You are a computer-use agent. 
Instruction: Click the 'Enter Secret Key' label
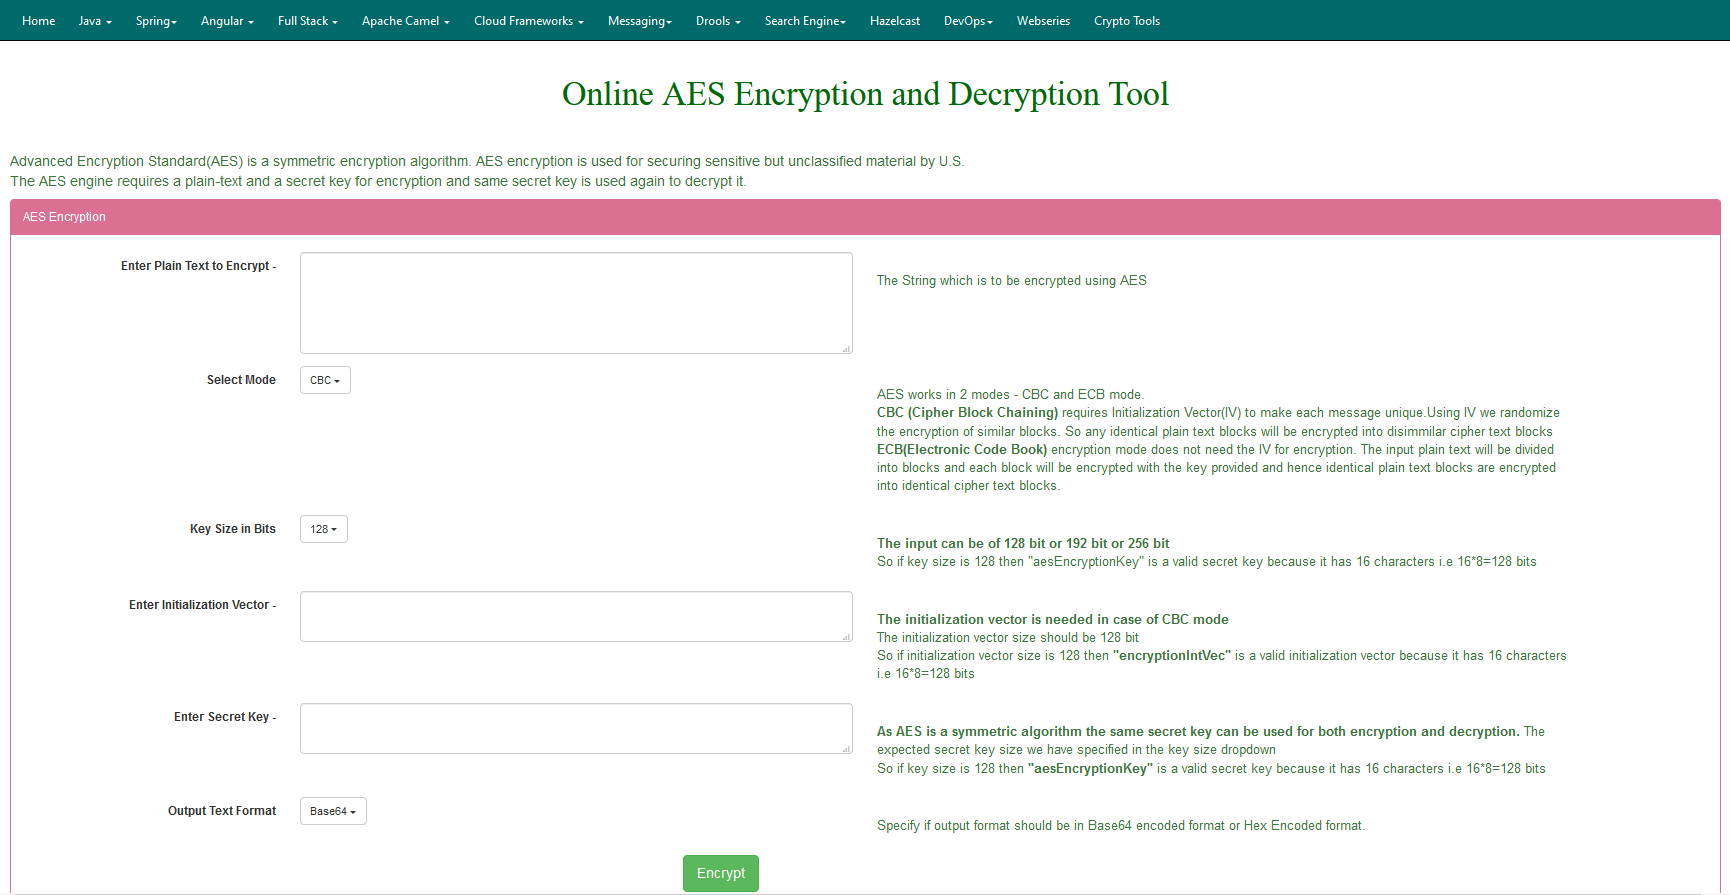225,717
